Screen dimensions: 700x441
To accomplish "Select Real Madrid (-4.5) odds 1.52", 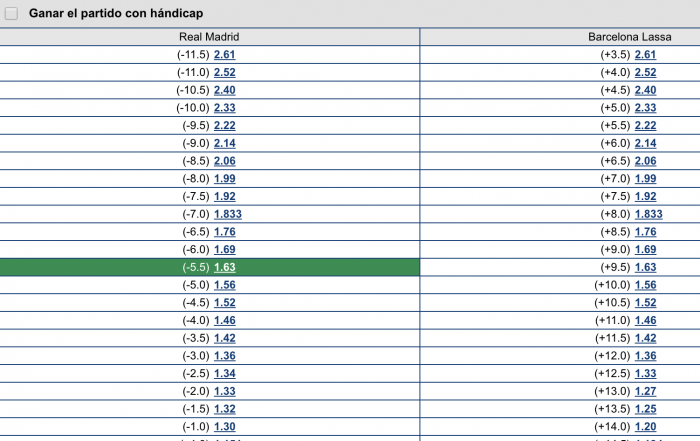I will point(225,303).
